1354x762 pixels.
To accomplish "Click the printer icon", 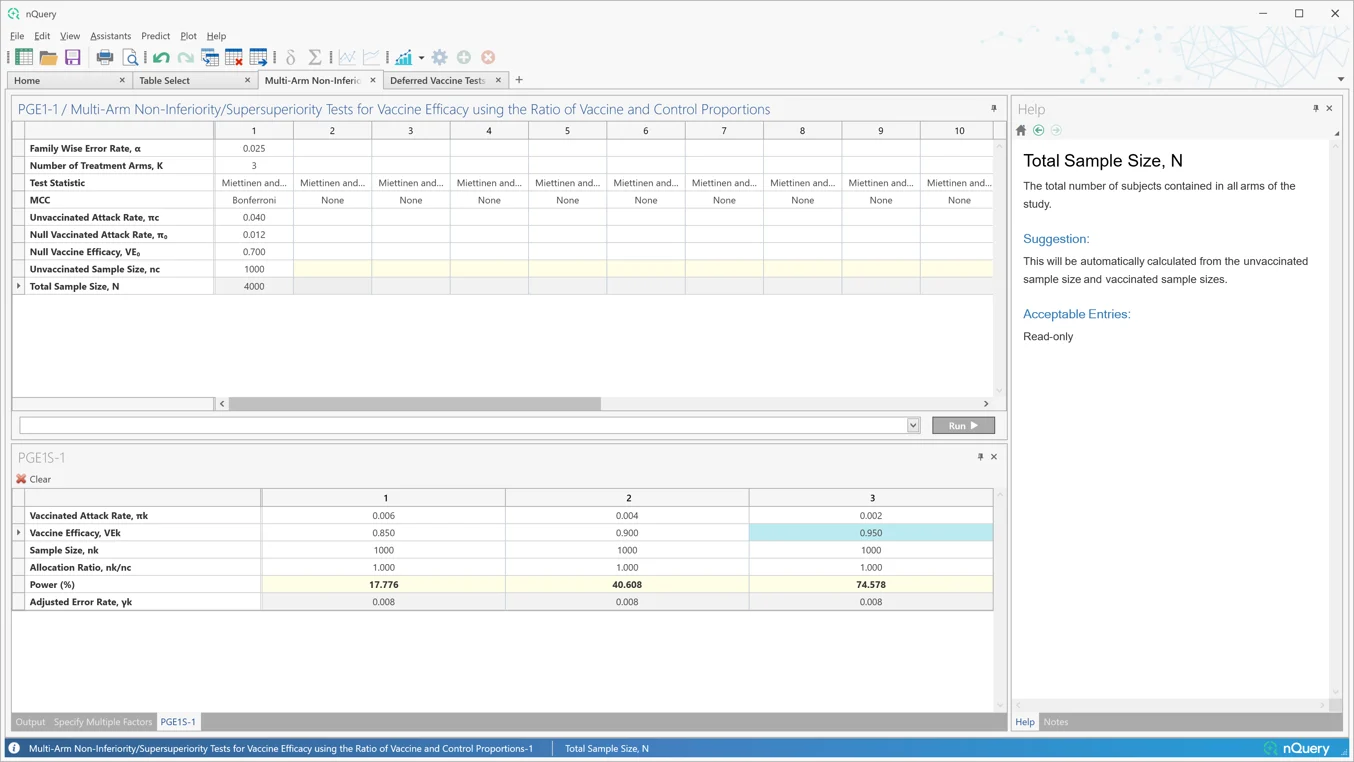I will point(105,58).
